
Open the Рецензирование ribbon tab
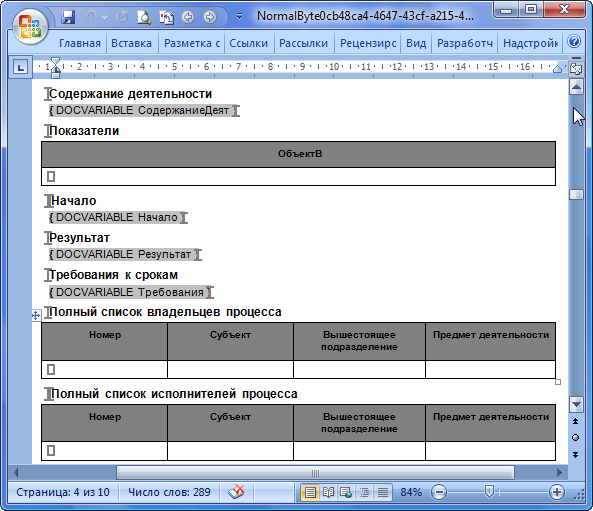pos(368,43)
